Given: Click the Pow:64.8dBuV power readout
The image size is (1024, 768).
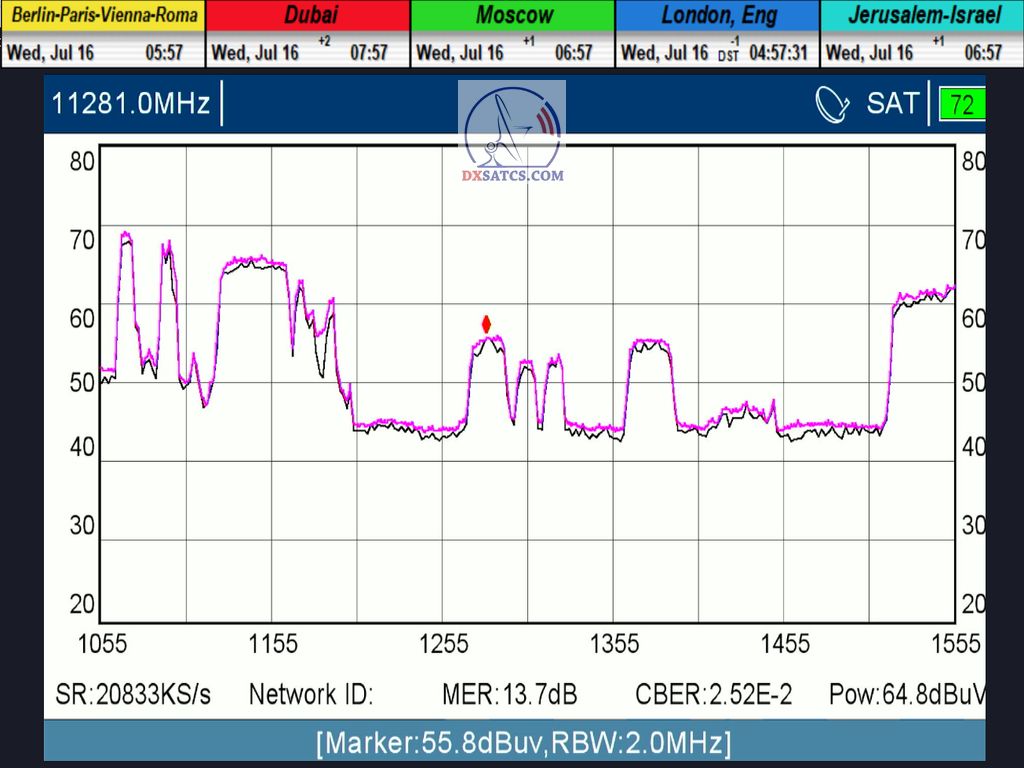Looking at the screenshot, I should (906, 695).
